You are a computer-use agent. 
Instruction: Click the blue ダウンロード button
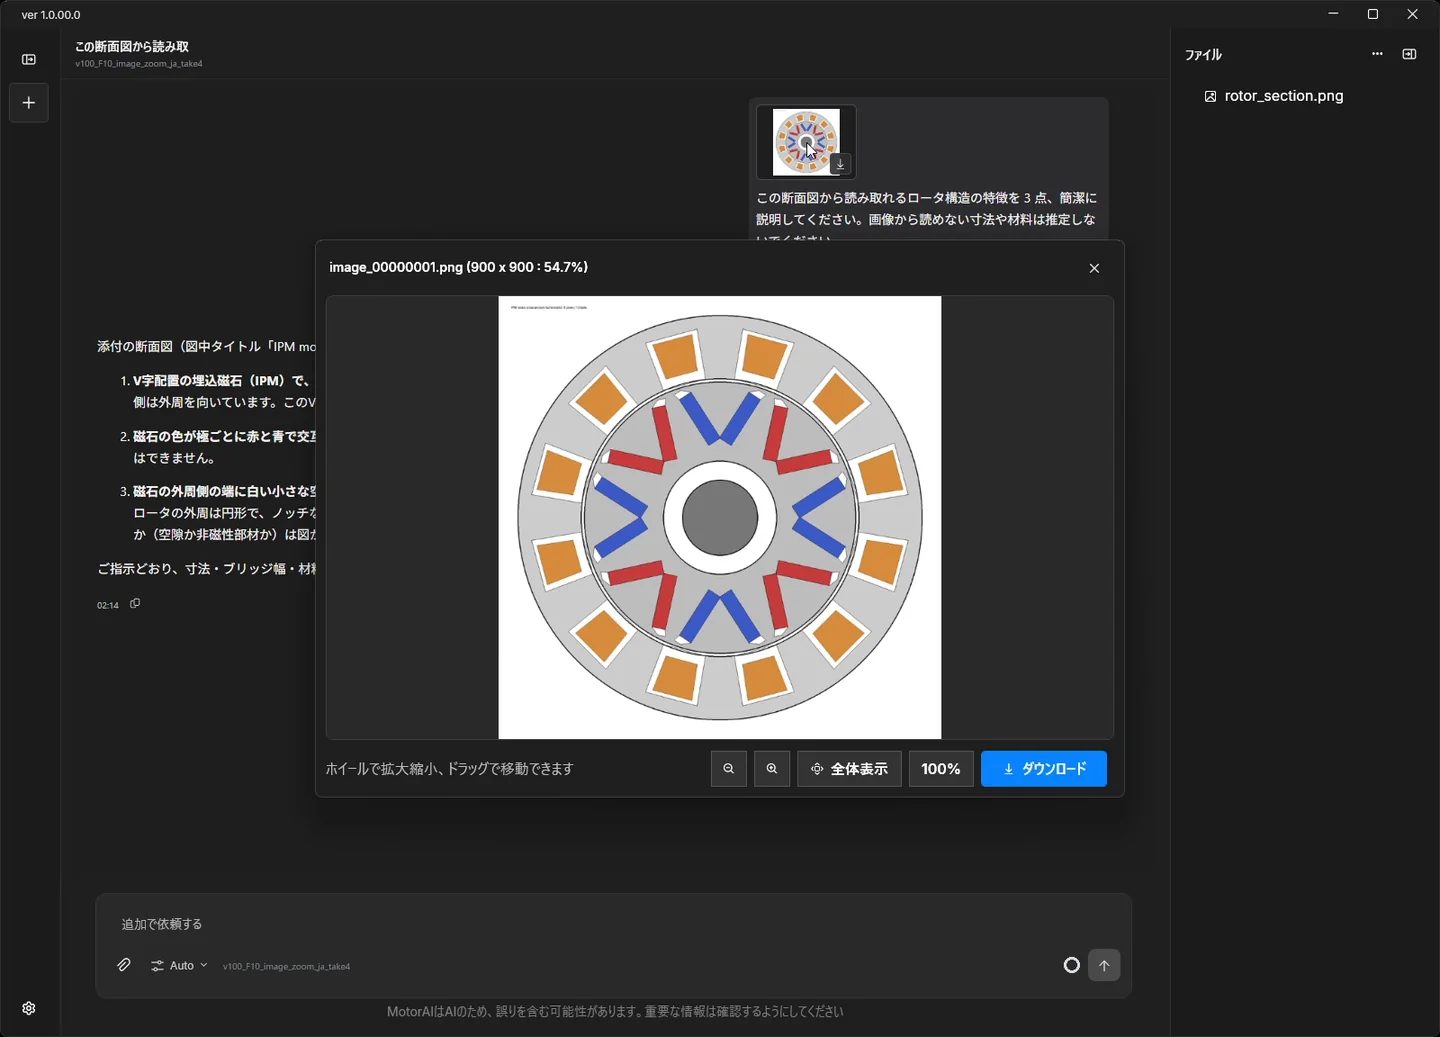pos(1044,769)
